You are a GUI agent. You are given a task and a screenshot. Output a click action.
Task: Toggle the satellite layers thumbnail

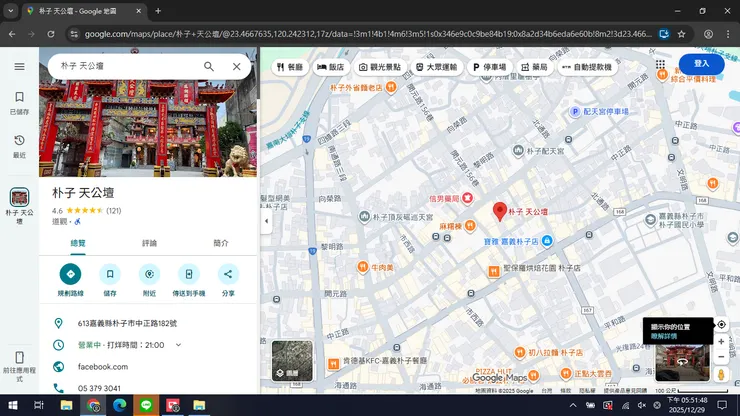[x=292, y=361]
